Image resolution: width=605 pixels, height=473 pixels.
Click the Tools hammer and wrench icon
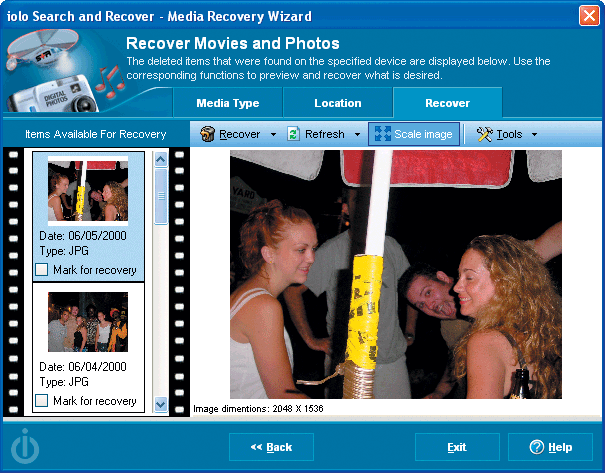pyautogui.click(x=485, y=134)
